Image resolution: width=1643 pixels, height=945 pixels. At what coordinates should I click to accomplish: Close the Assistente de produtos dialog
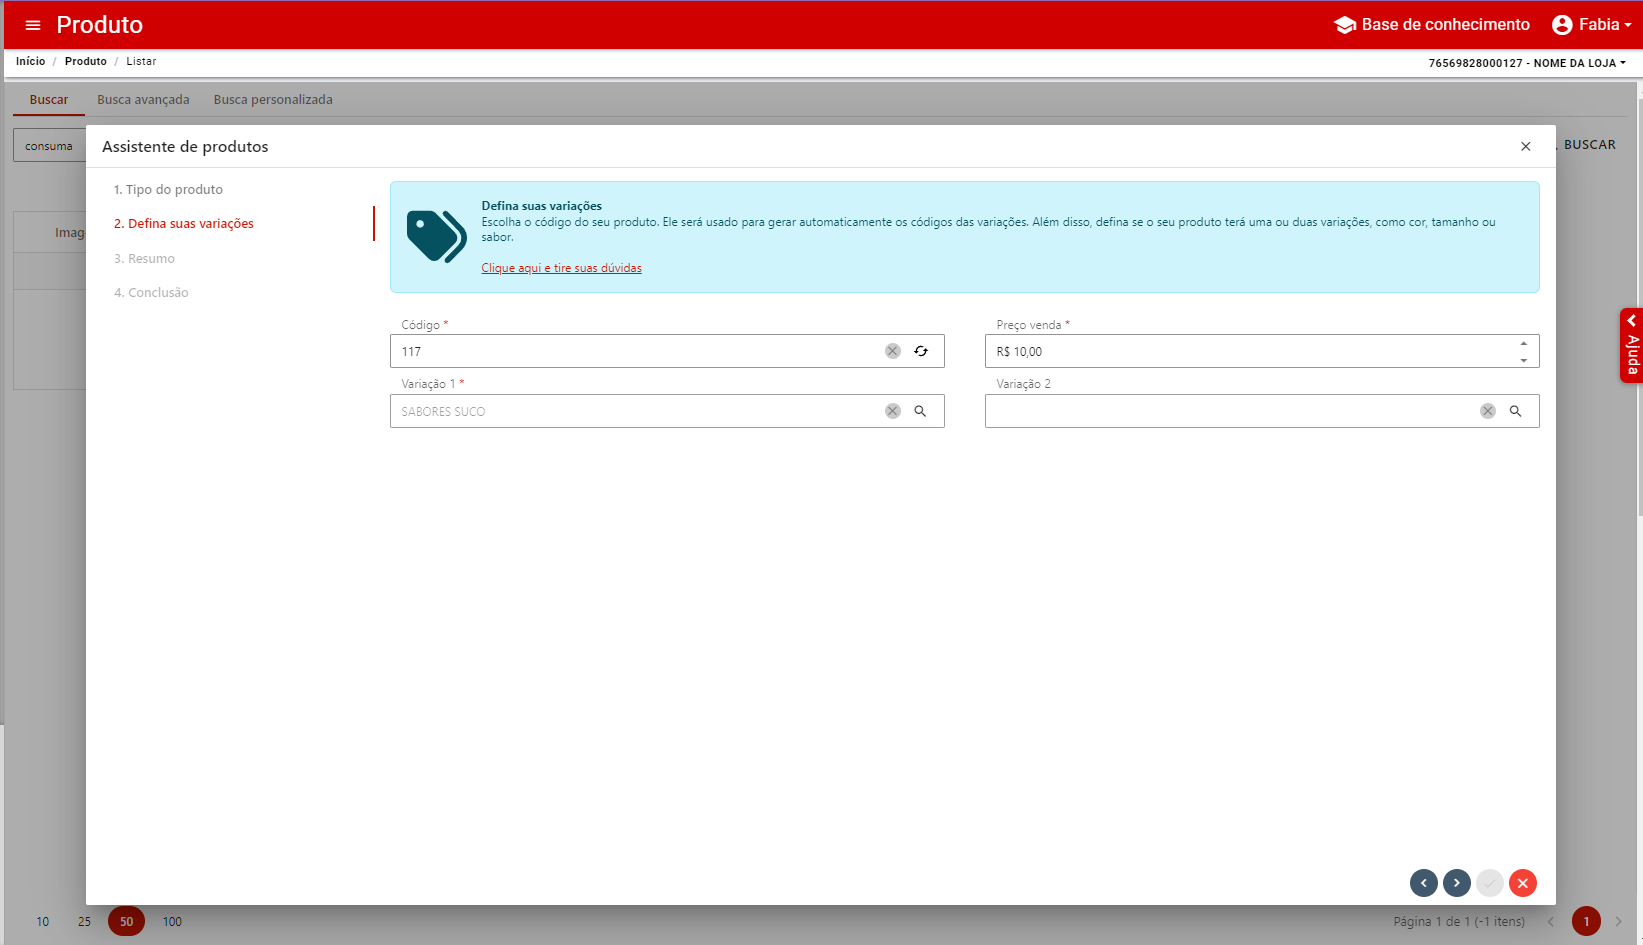point(1525,147)
